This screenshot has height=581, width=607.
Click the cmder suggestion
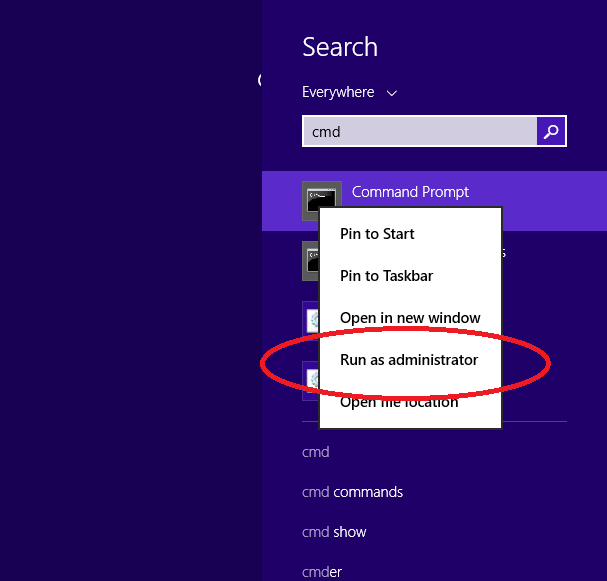coord(322,572)
